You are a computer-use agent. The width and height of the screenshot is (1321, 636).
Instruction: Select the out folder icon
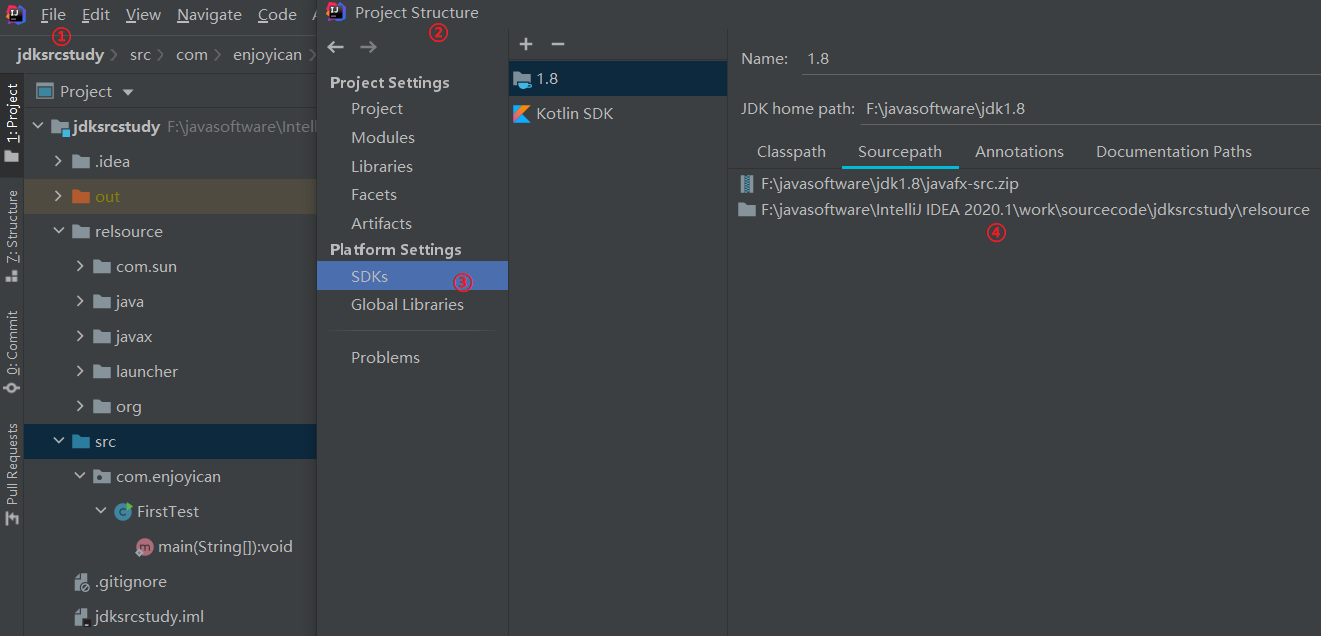81,197
